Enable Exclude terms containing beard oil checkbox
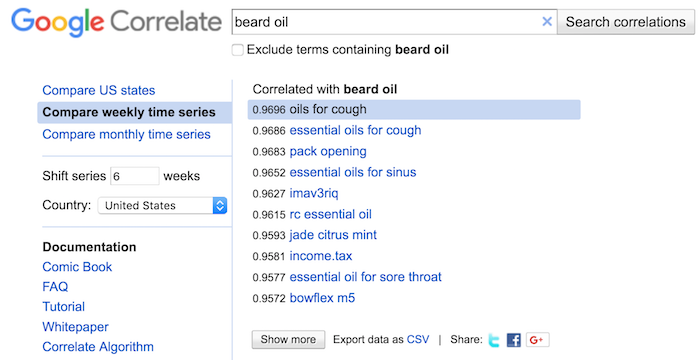This screenshot has height=360, width=700. (x=238, y=50)
